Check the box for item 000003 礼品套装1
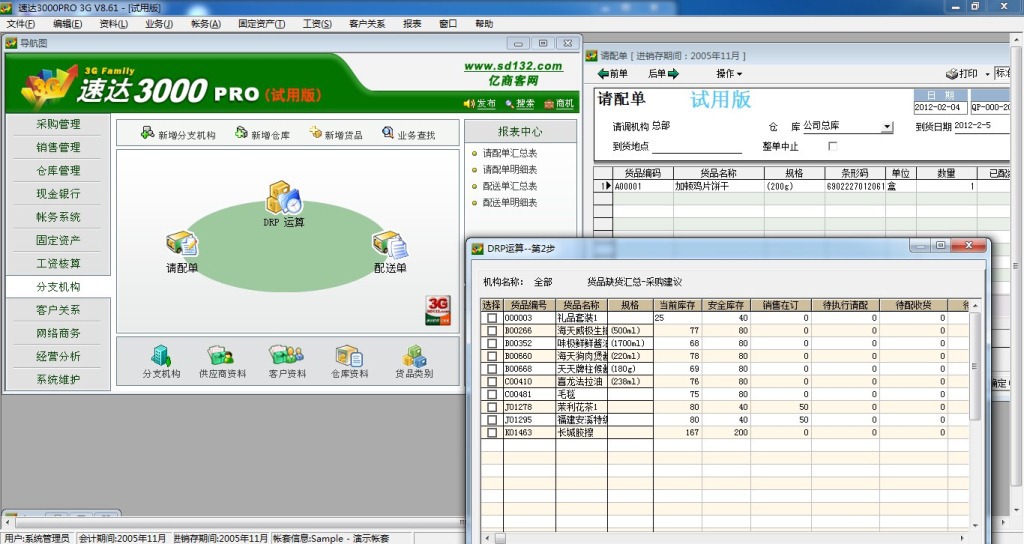Image resolution: width=1024 pixels, height=544 pixels. click(492, 318)
